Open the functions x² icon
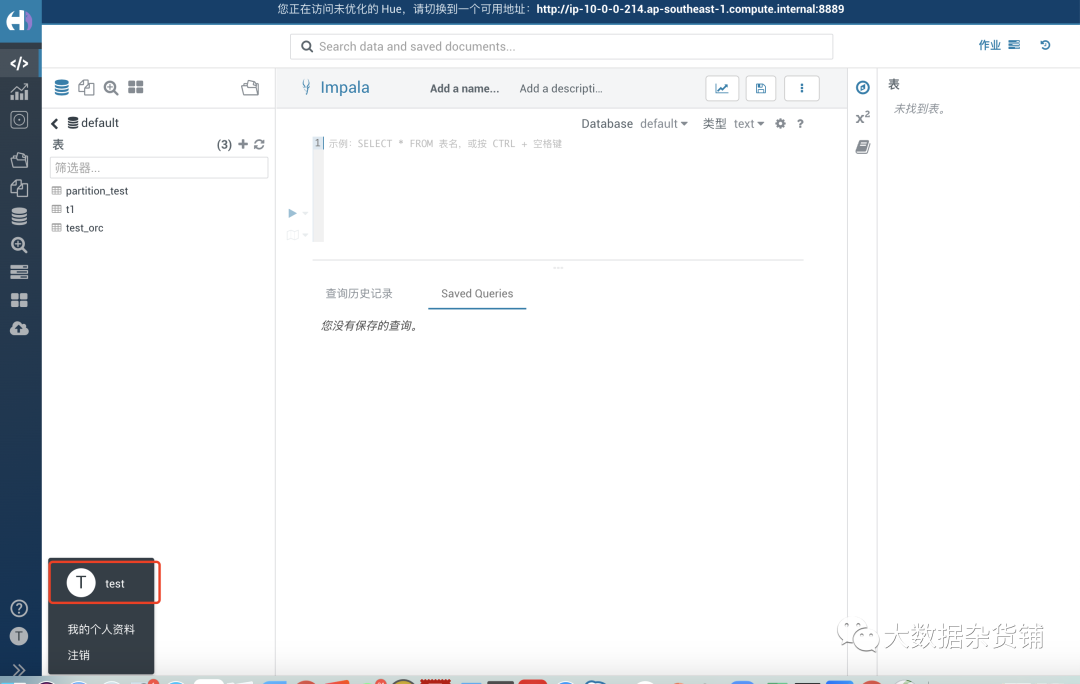Viewport: 1080px width, 684px height. coord(863,117)
